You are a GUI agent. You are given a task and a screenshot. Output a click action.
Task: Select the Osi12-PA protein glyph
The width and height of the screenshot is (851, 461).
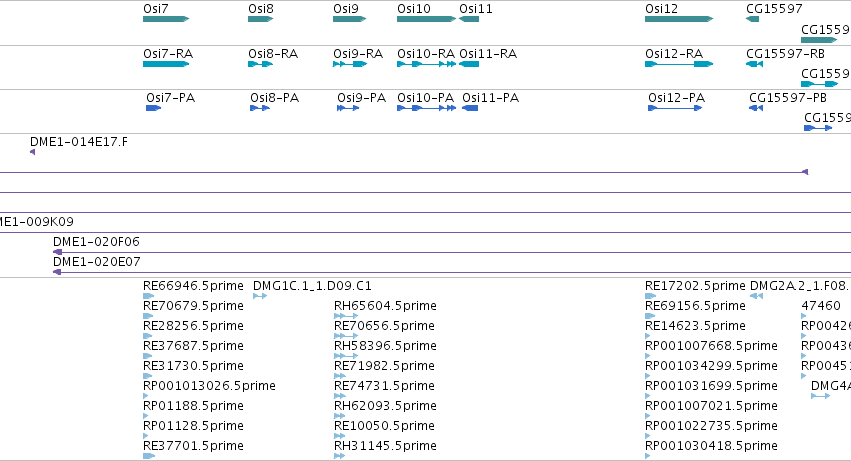click(675, 108)
